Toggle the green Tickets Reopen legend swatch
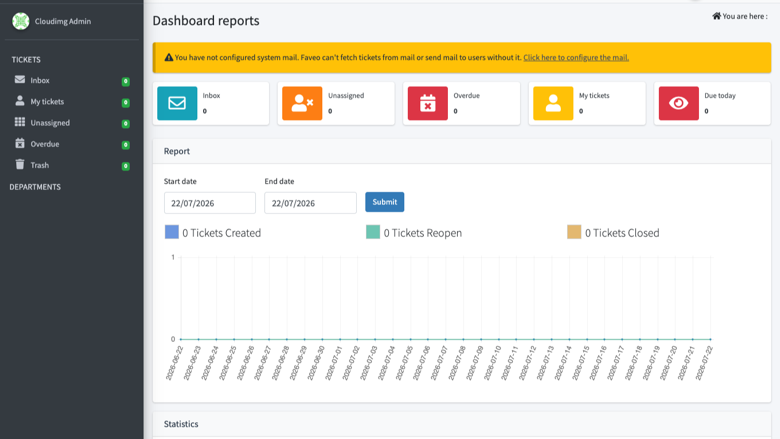This screenshot has height=439, width=780. [x=373, y=232]
